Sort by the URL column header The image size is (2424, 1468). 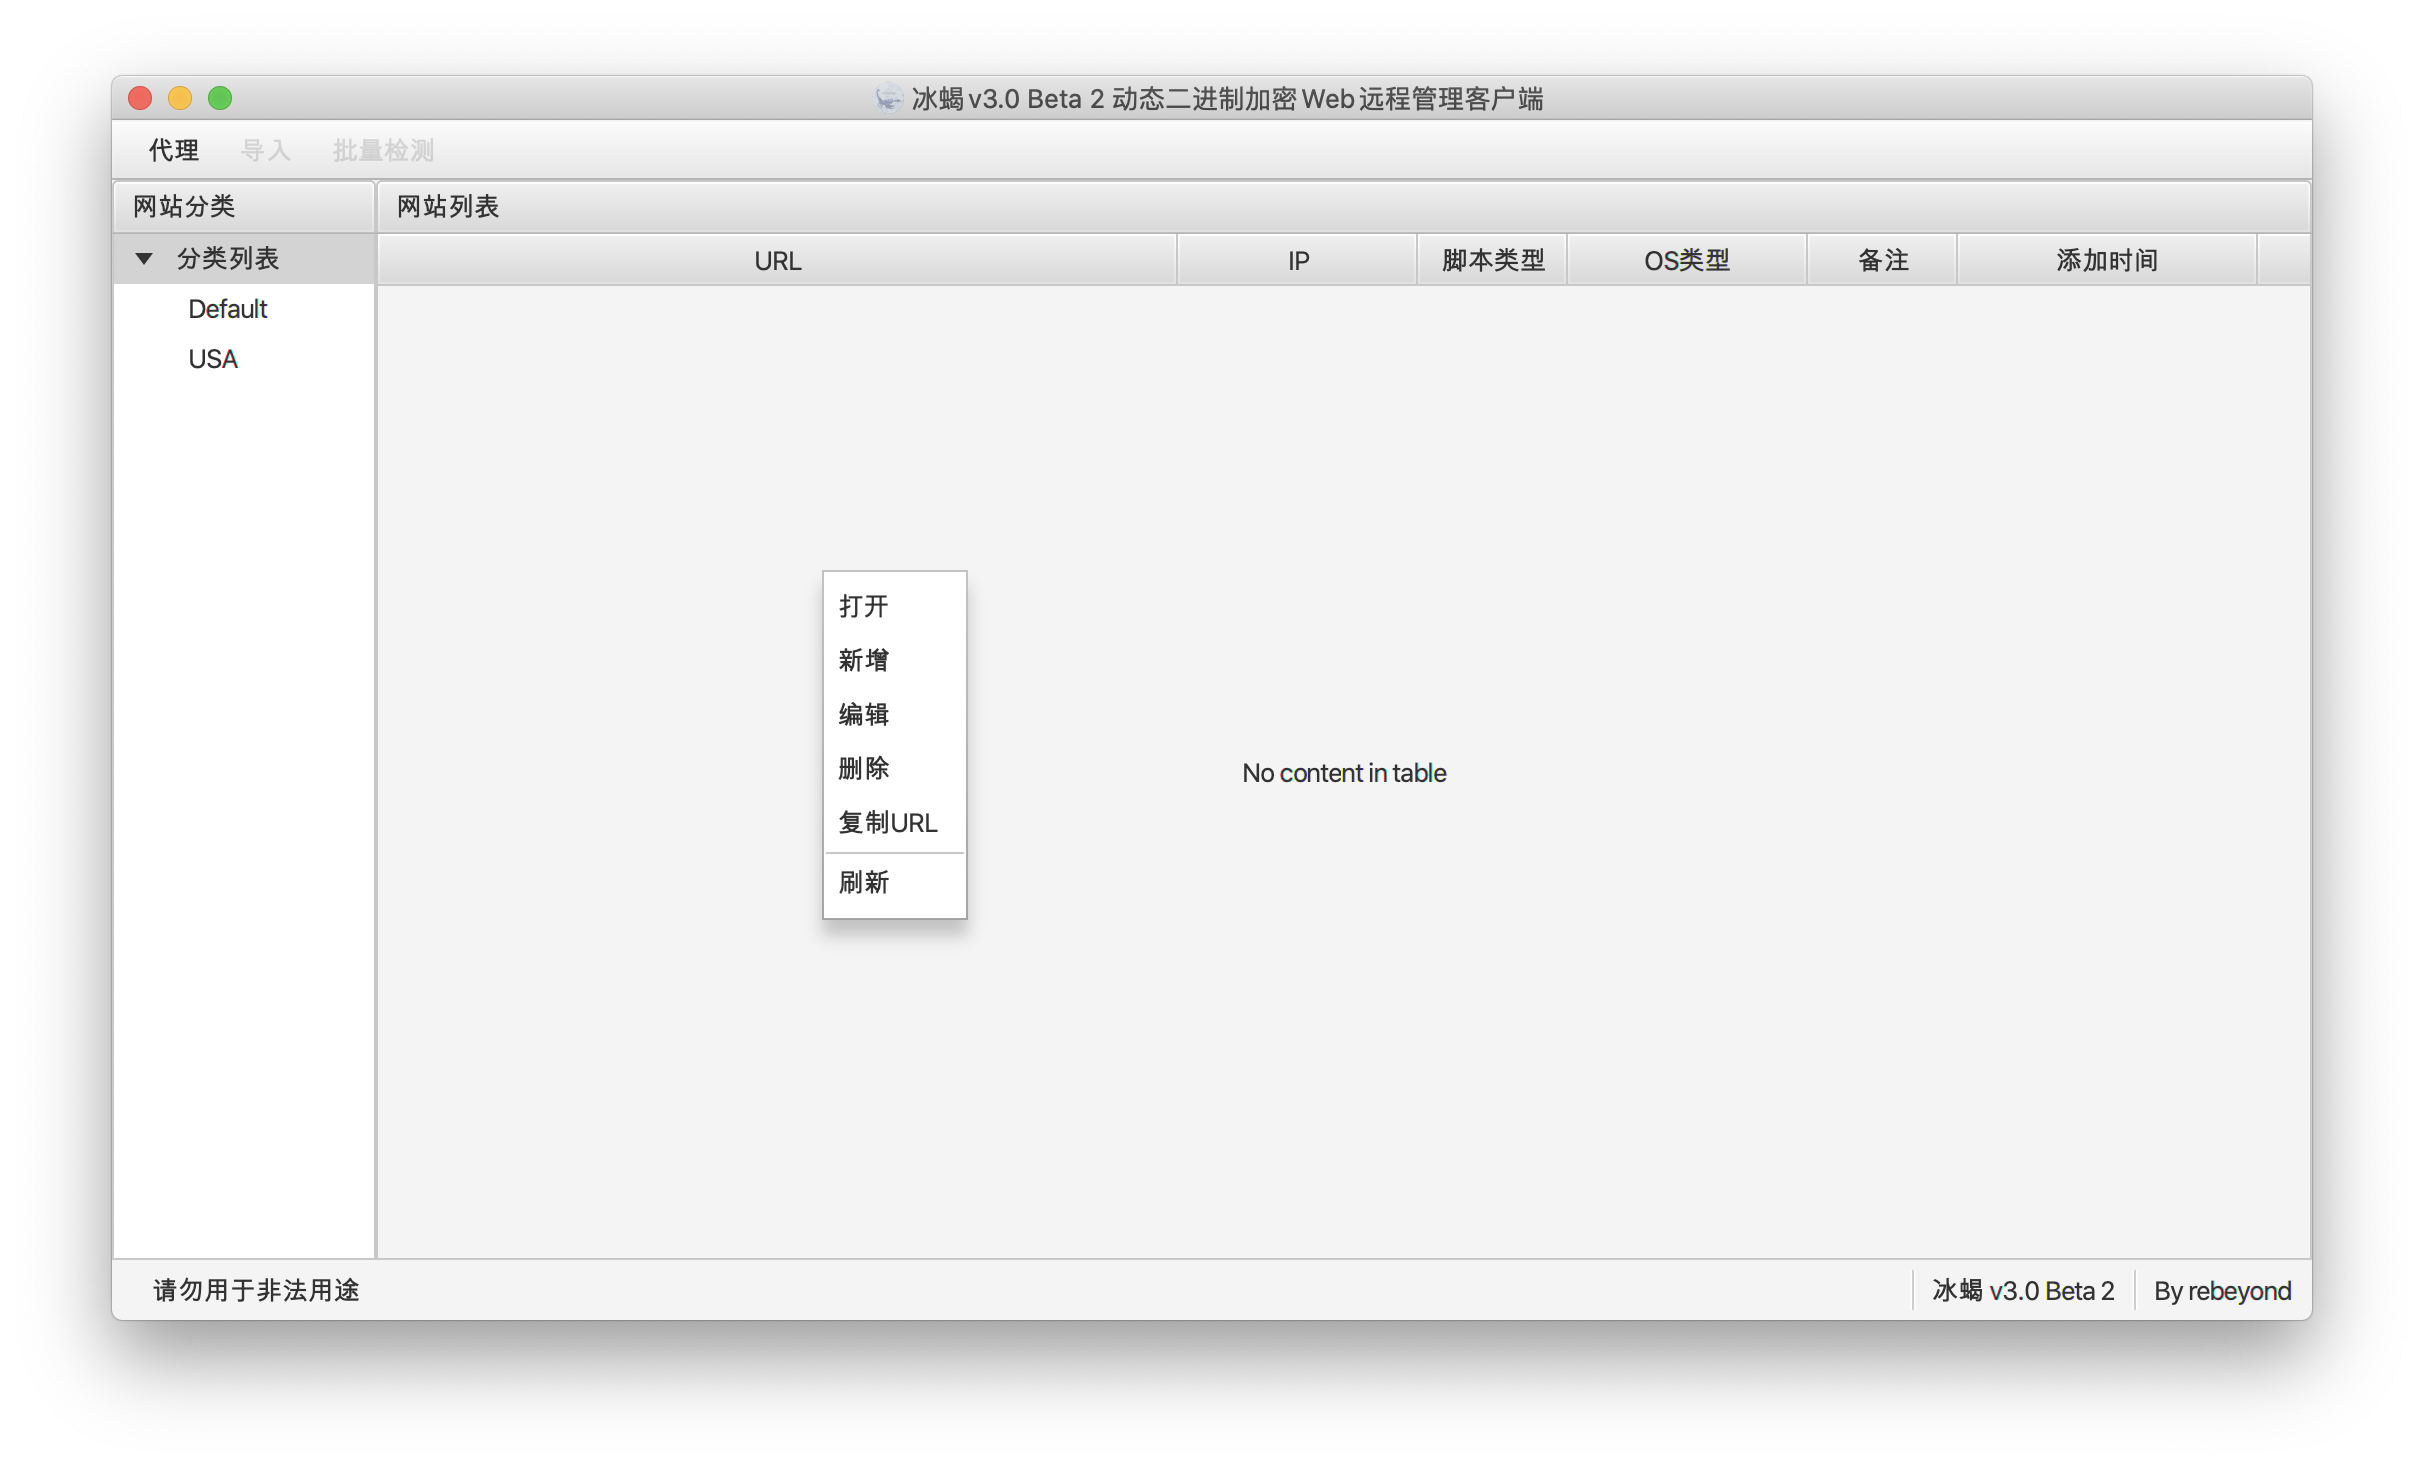coord(778,260)
